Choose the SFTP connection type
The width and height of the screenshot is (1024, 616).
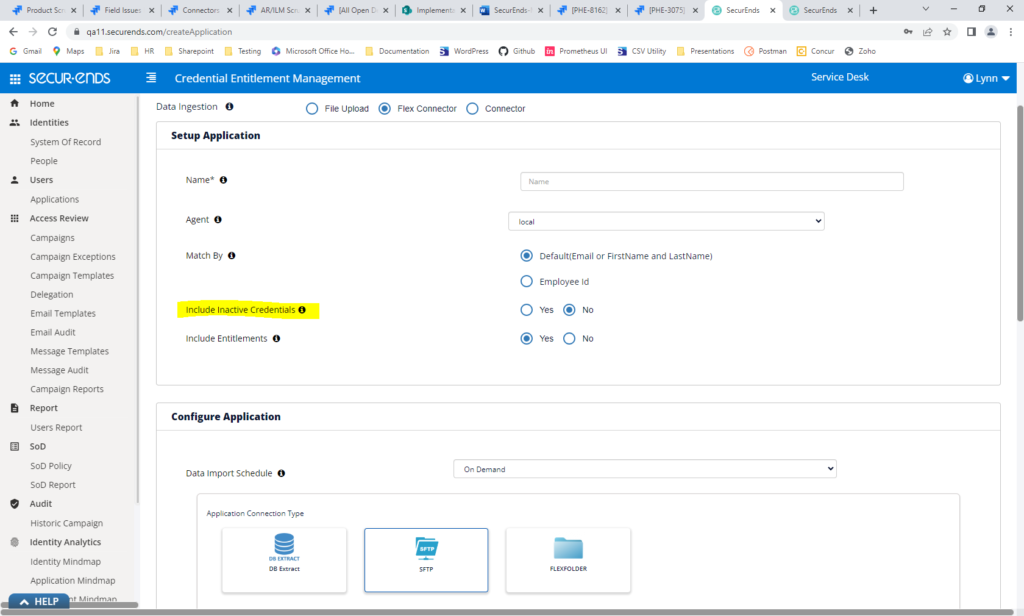click(426, 560)
